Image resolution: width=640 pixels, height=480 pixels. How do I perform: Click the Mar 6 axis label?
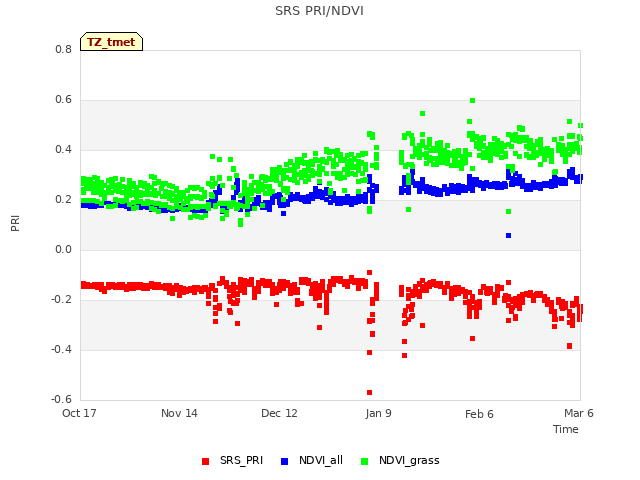point(579,413)
